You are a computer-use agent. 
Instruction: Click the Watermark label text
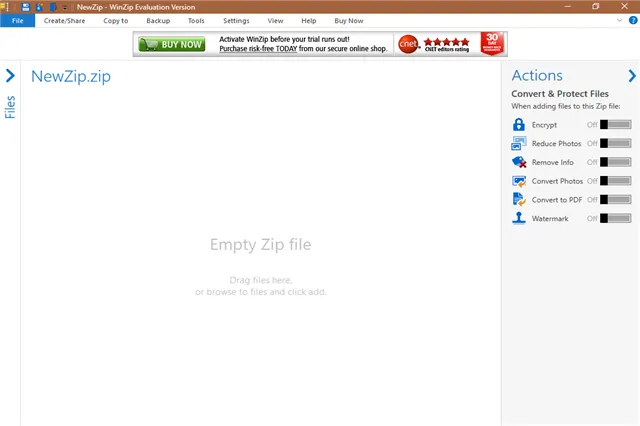(x=550, y=219)
